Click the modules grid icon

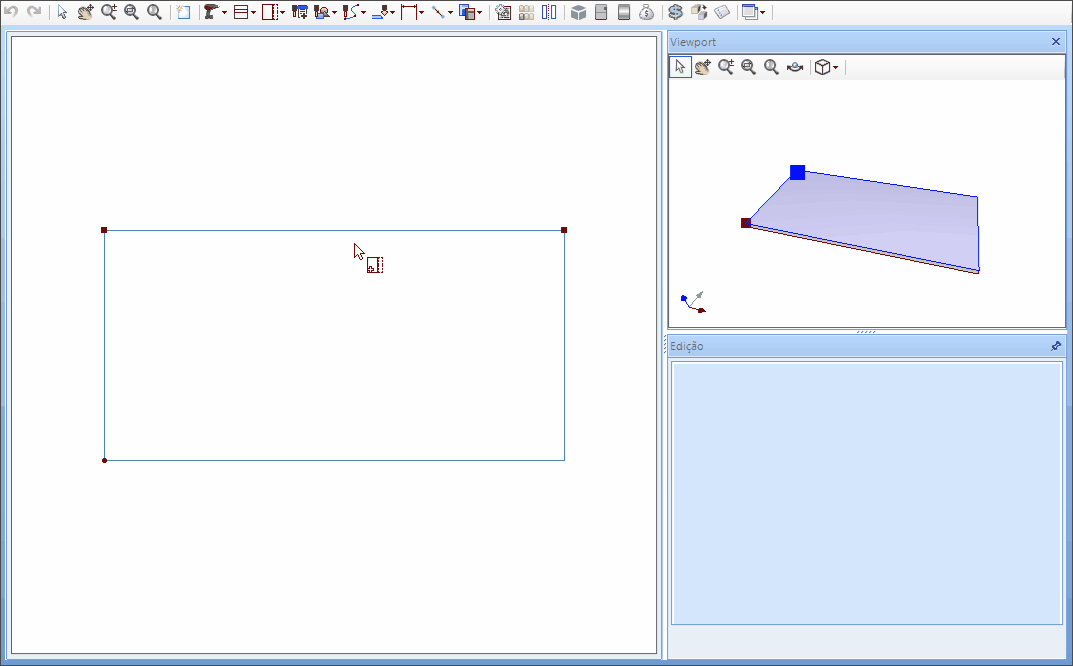click(526, 12)
